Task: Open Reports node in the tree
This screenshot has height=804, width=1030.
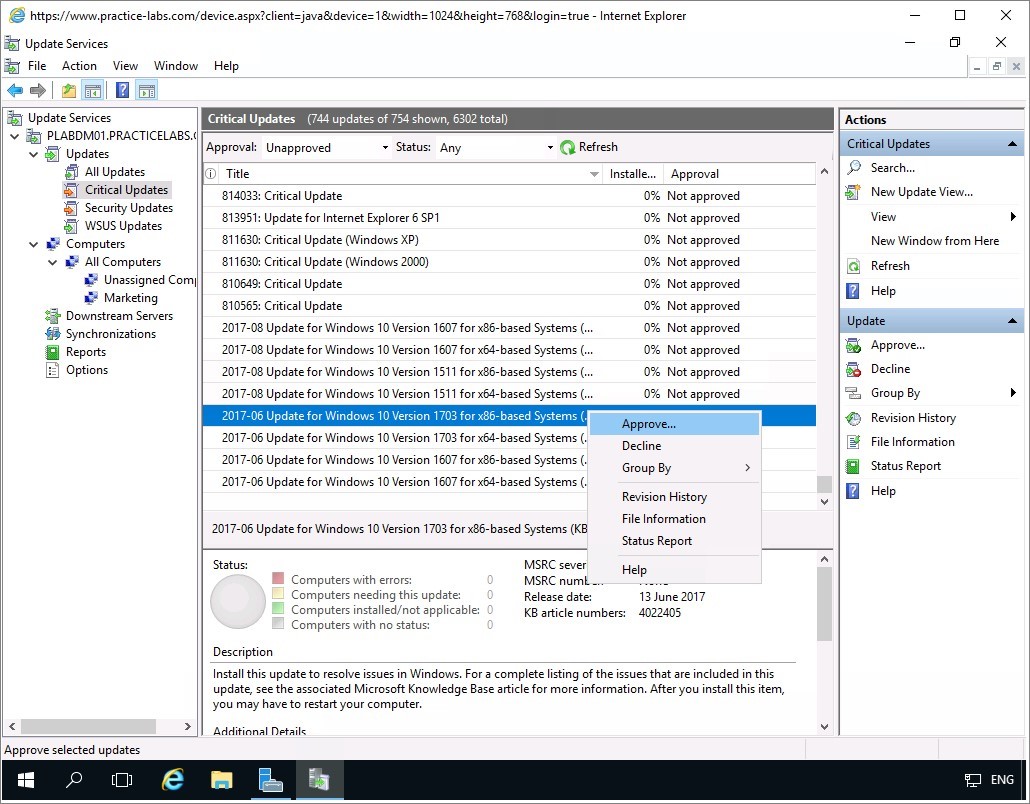Action: coord(85,352)
